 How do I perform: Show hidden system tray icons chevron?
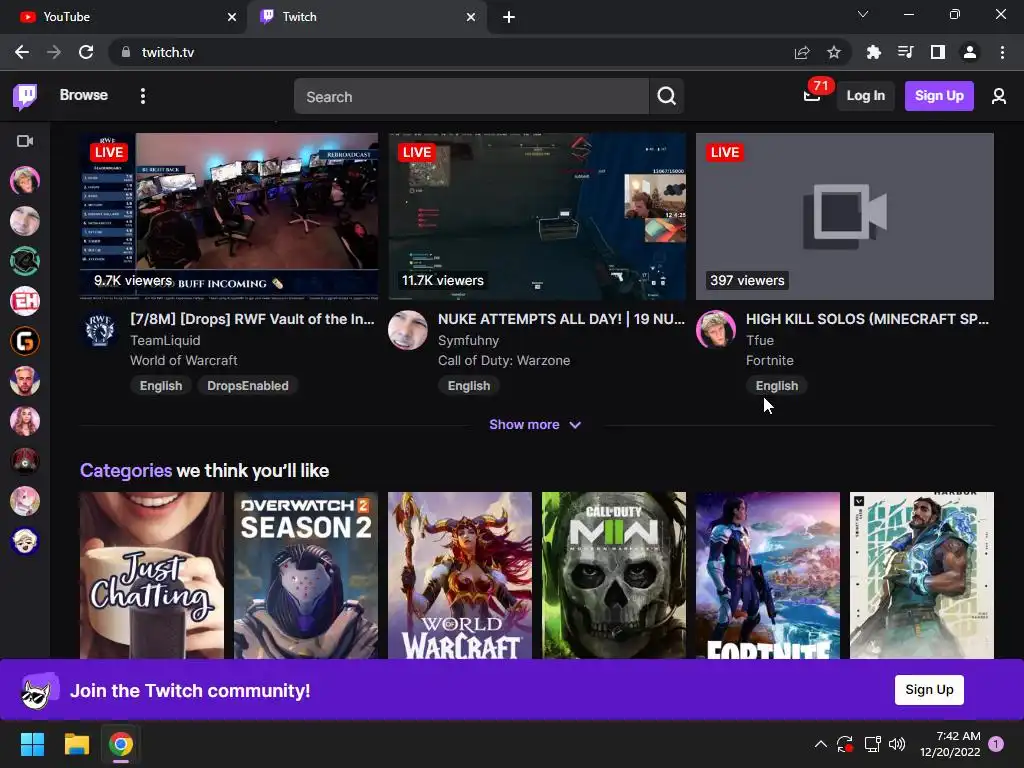821,744
